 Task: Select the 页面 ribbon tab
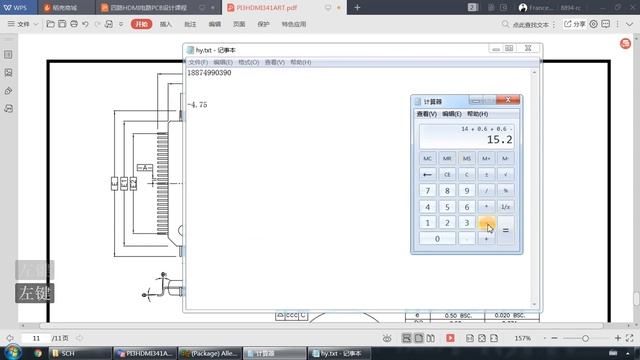point(239,24)
